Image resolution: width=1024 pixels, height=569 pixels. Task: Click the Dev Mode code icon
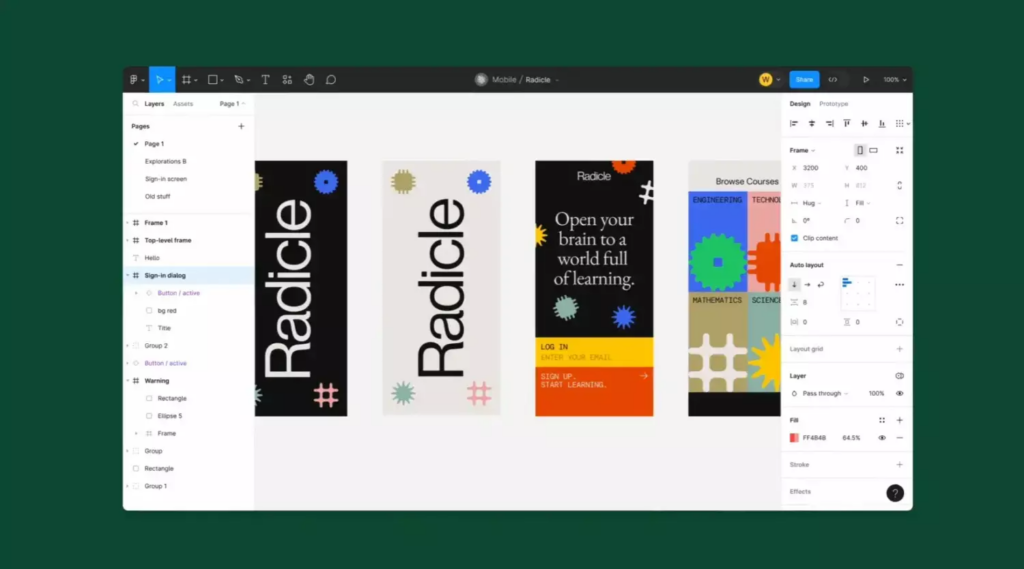833,80
